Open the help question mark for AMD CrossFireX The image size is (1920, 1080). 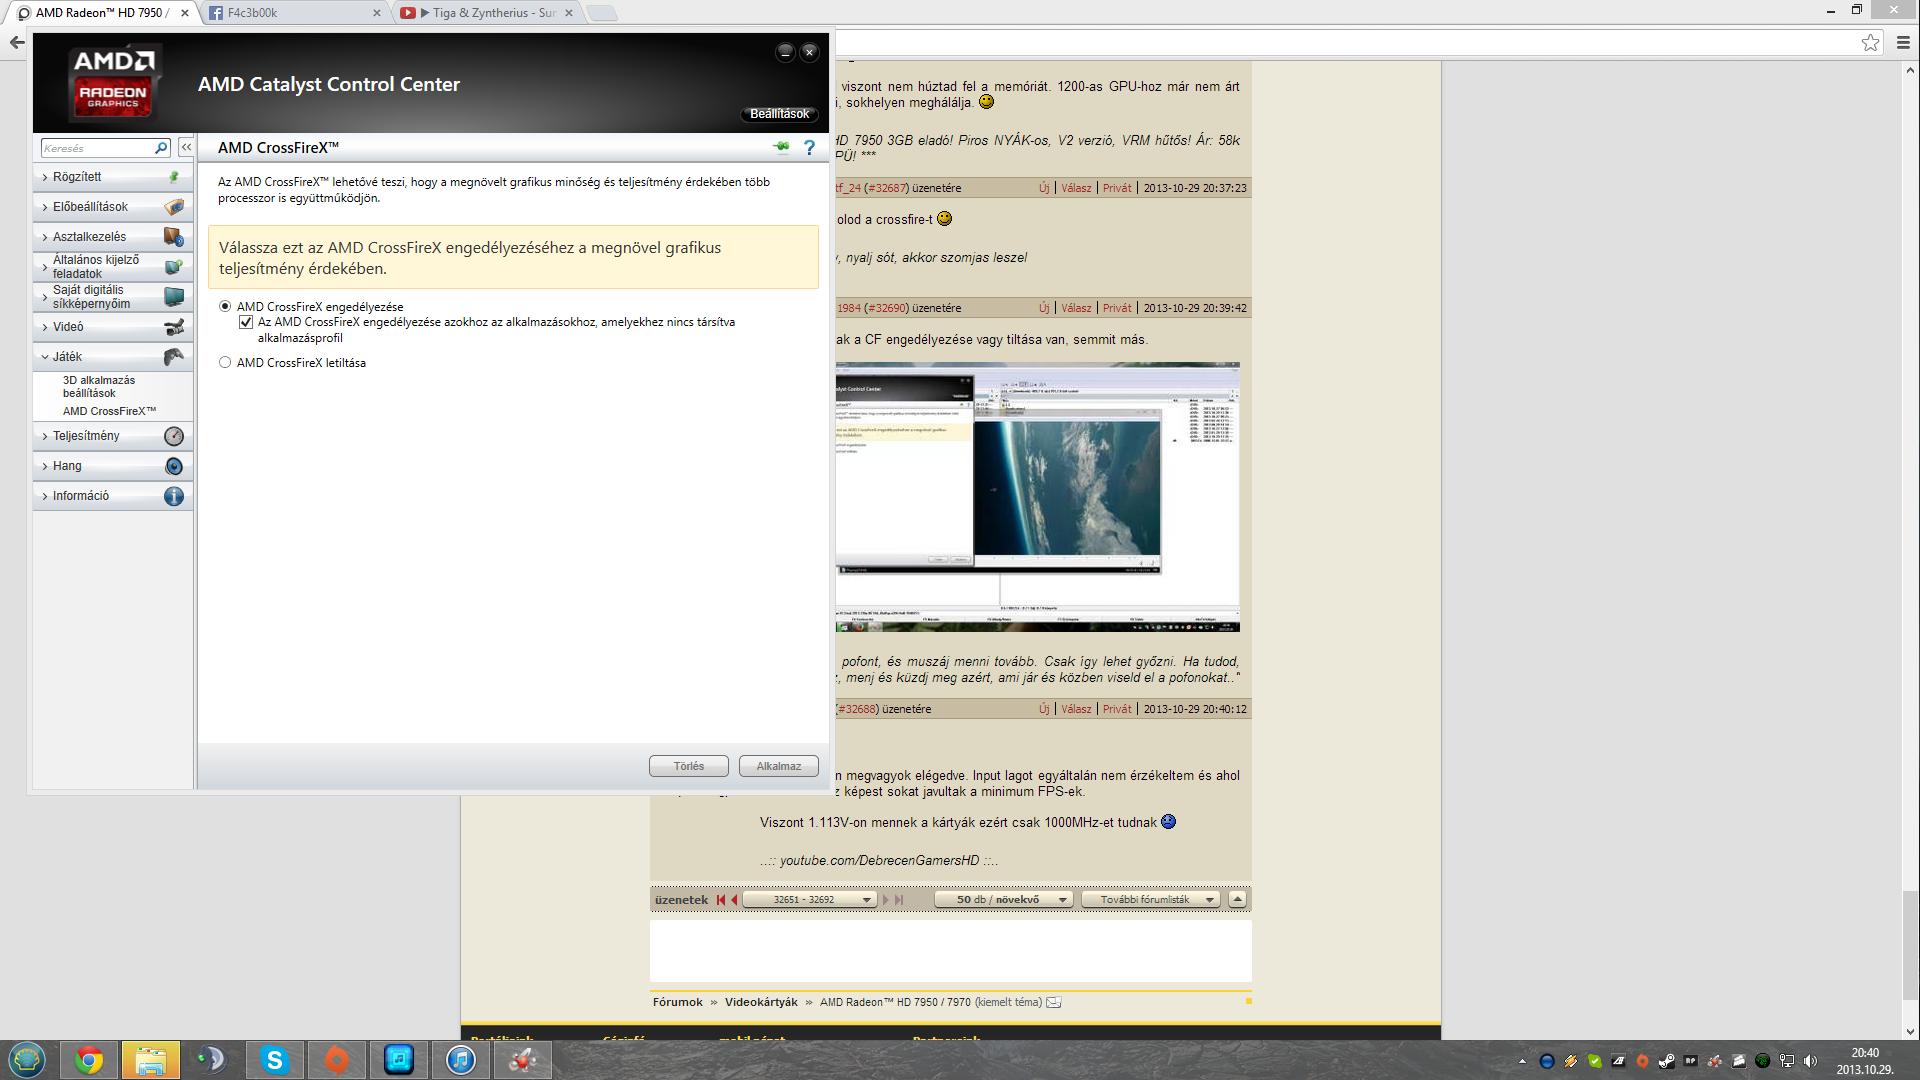(x=809, y=148)
